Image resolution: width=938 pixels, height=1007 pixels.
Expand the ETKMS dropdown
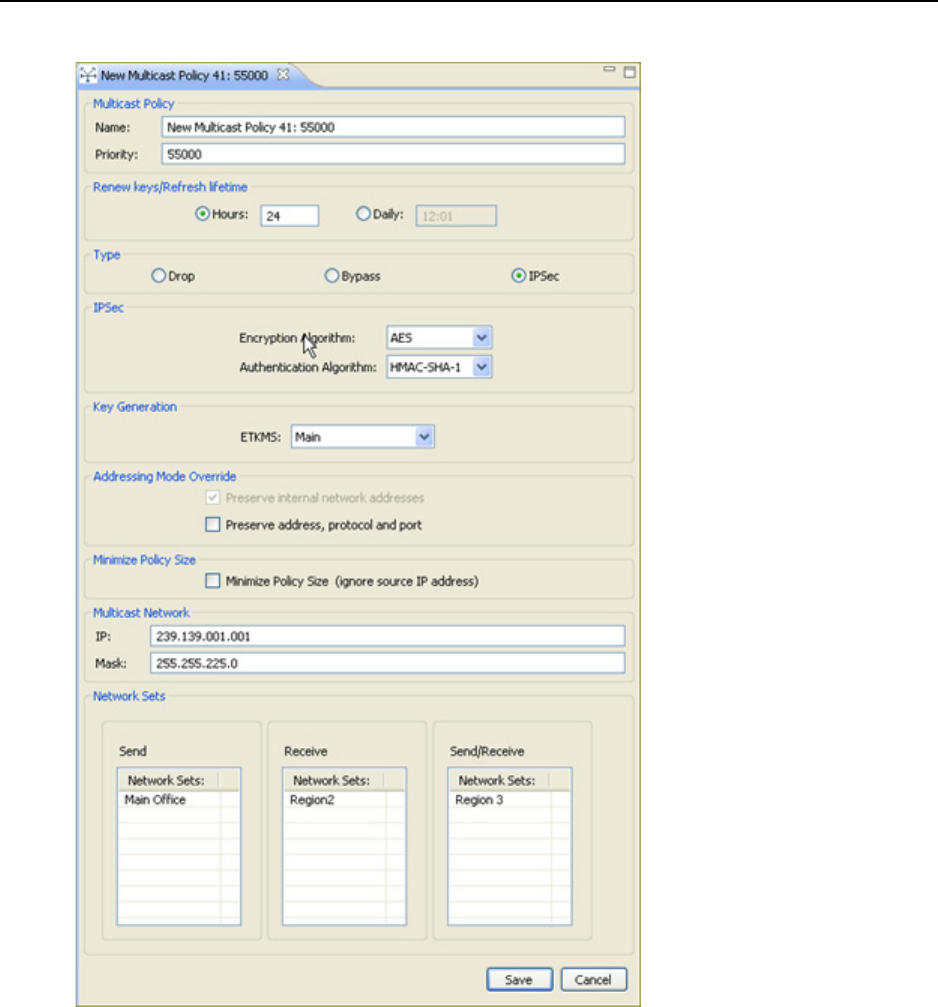coord(424,436)
